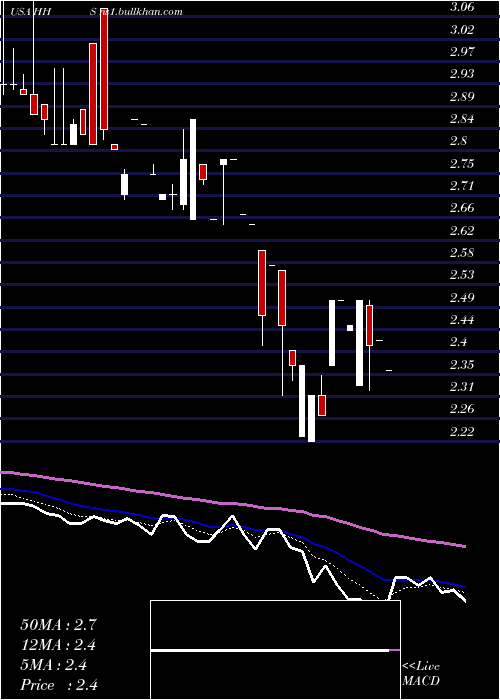Click the 2.31 price axis label
This screenshot has height=700, width=500.
[462, 387]
